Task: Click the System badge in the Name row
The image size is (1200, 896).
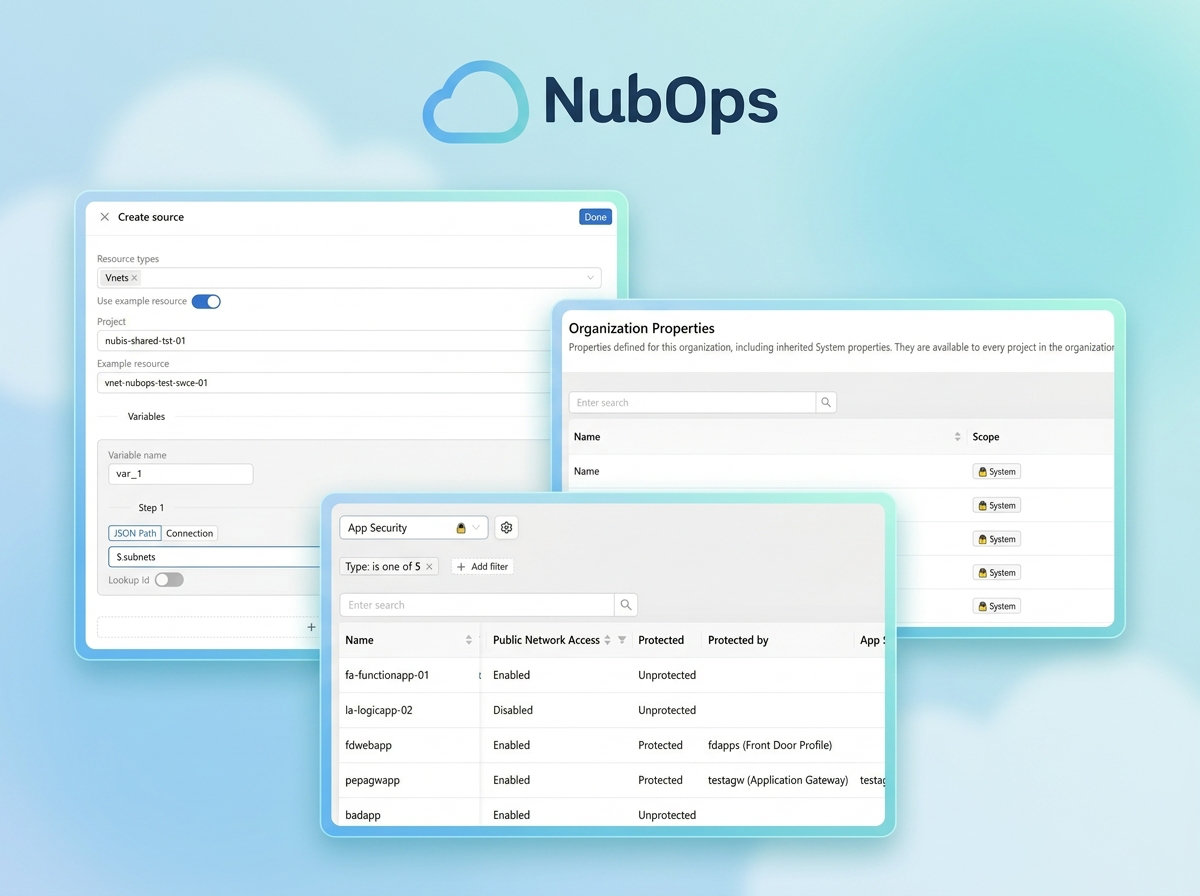Action: 997,472
